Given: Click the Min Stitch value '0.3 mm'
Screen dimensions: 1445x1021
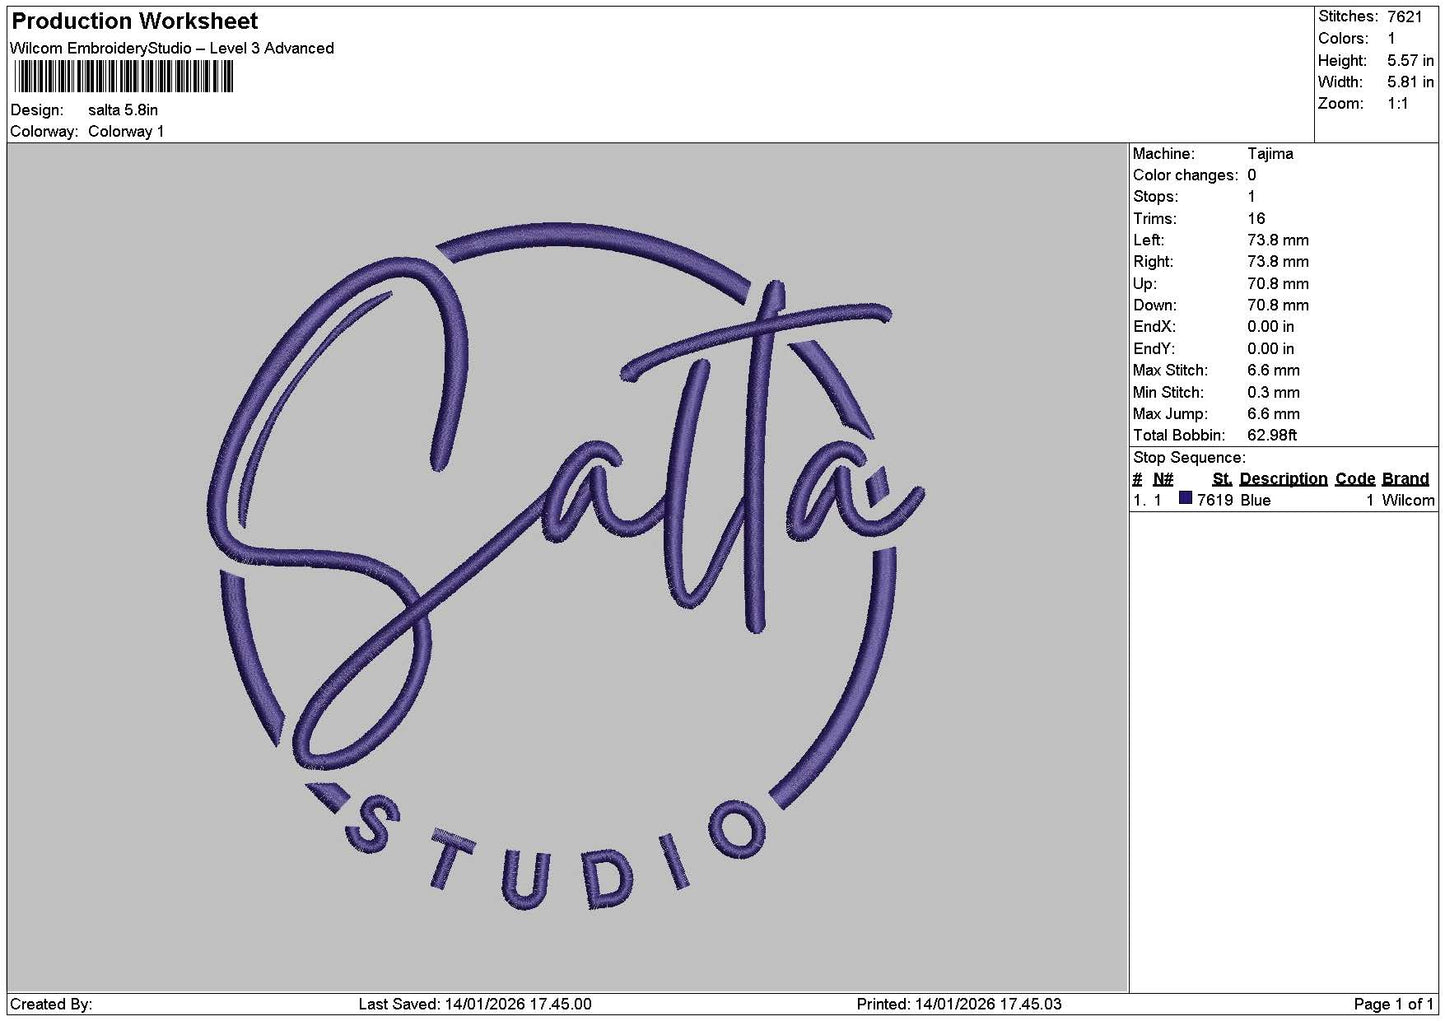Looking at the screenshot, I should (1274, 393).
